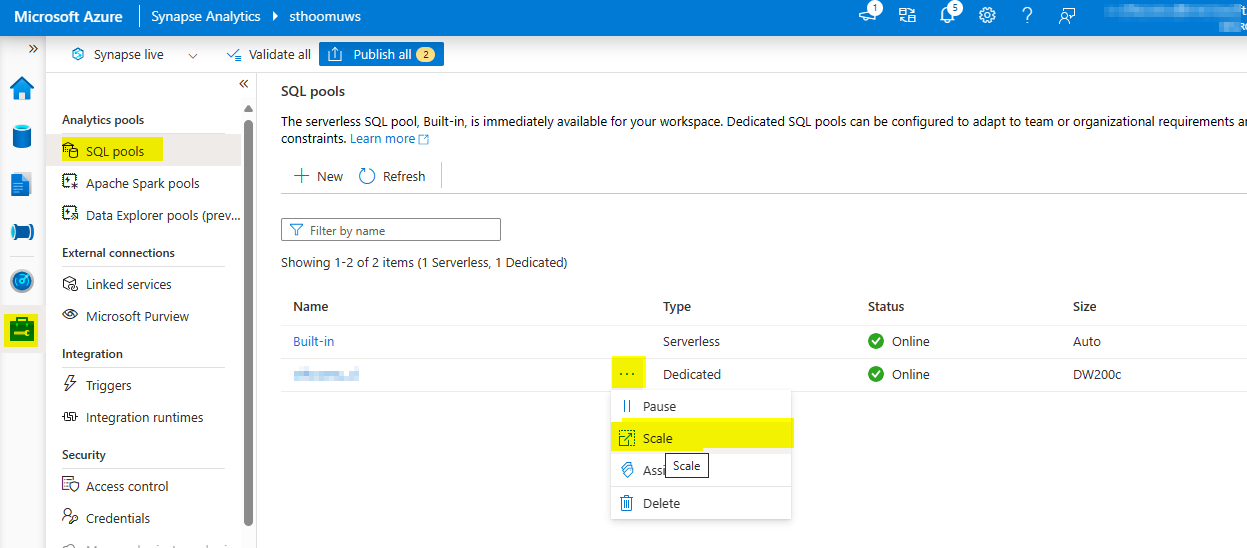Viewport: 1247px width, 548px height.
Task: Open the feedback megaphone icon
Action: [x=867, y=15]
